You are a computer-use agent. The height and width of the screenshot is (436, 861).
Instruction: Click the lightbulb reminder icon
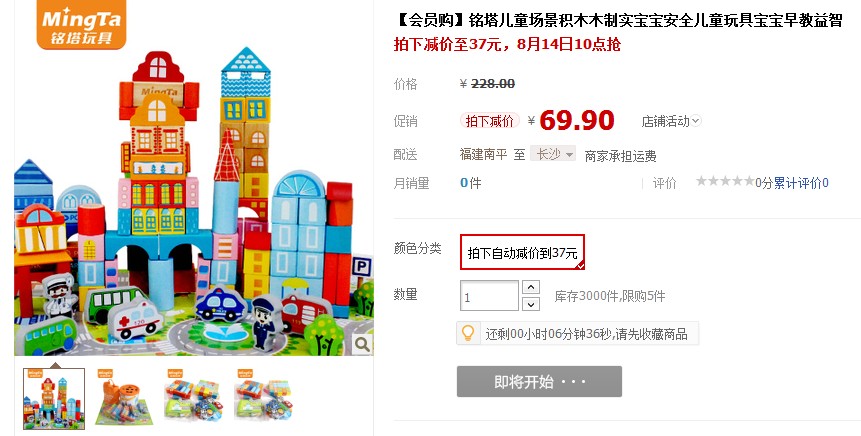(468, 333)
